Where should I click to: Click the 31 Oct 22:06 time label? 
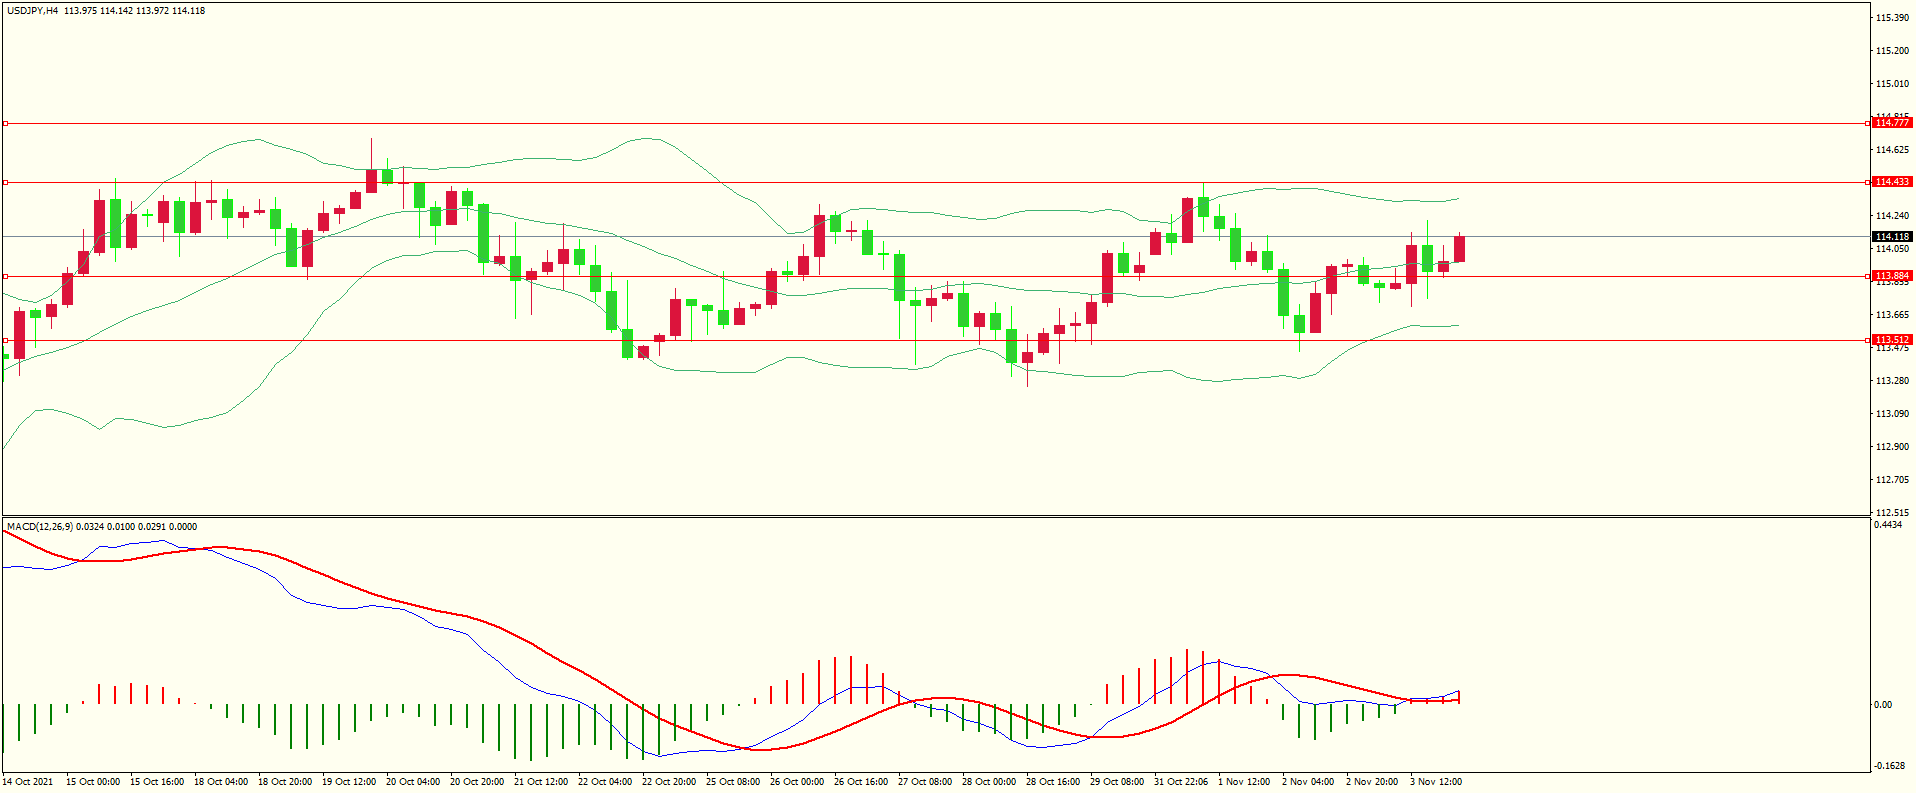1181,782
